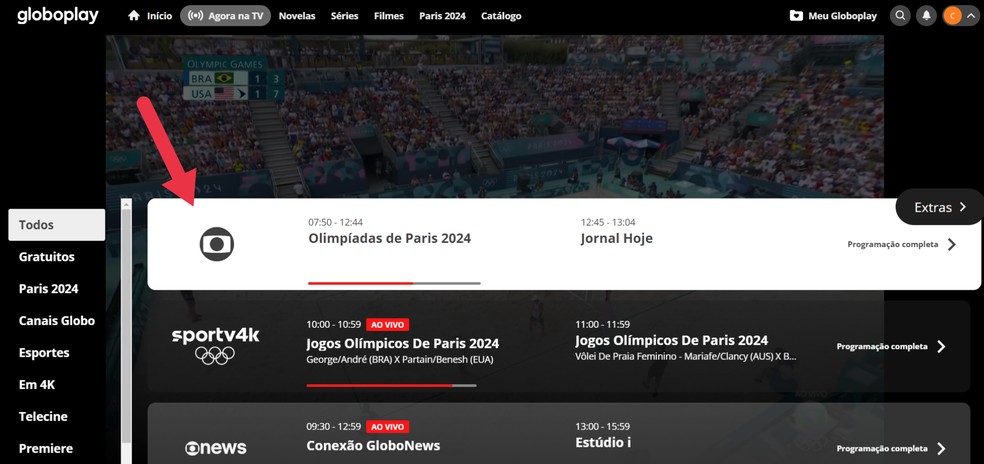Open Programação completa chevron for TV Globo
This screenshot has width=984, height=464.
[951, 244]
